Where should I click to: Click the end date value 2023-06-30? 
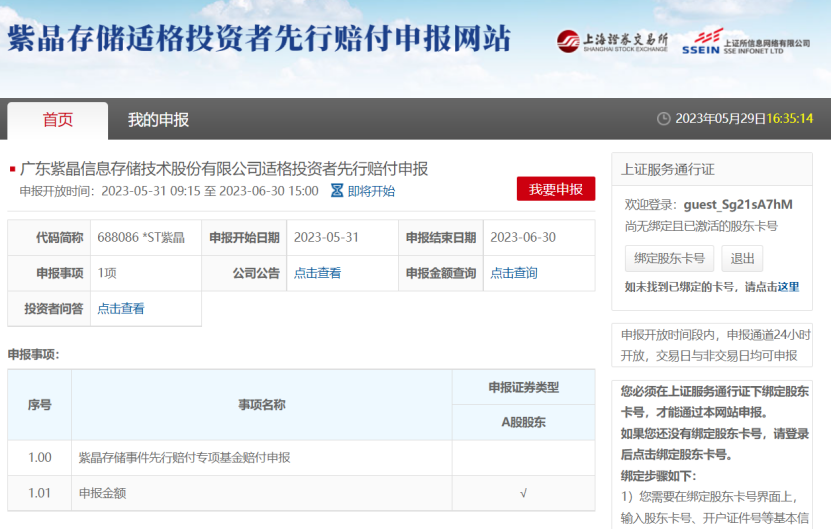[x=523, y=237]
